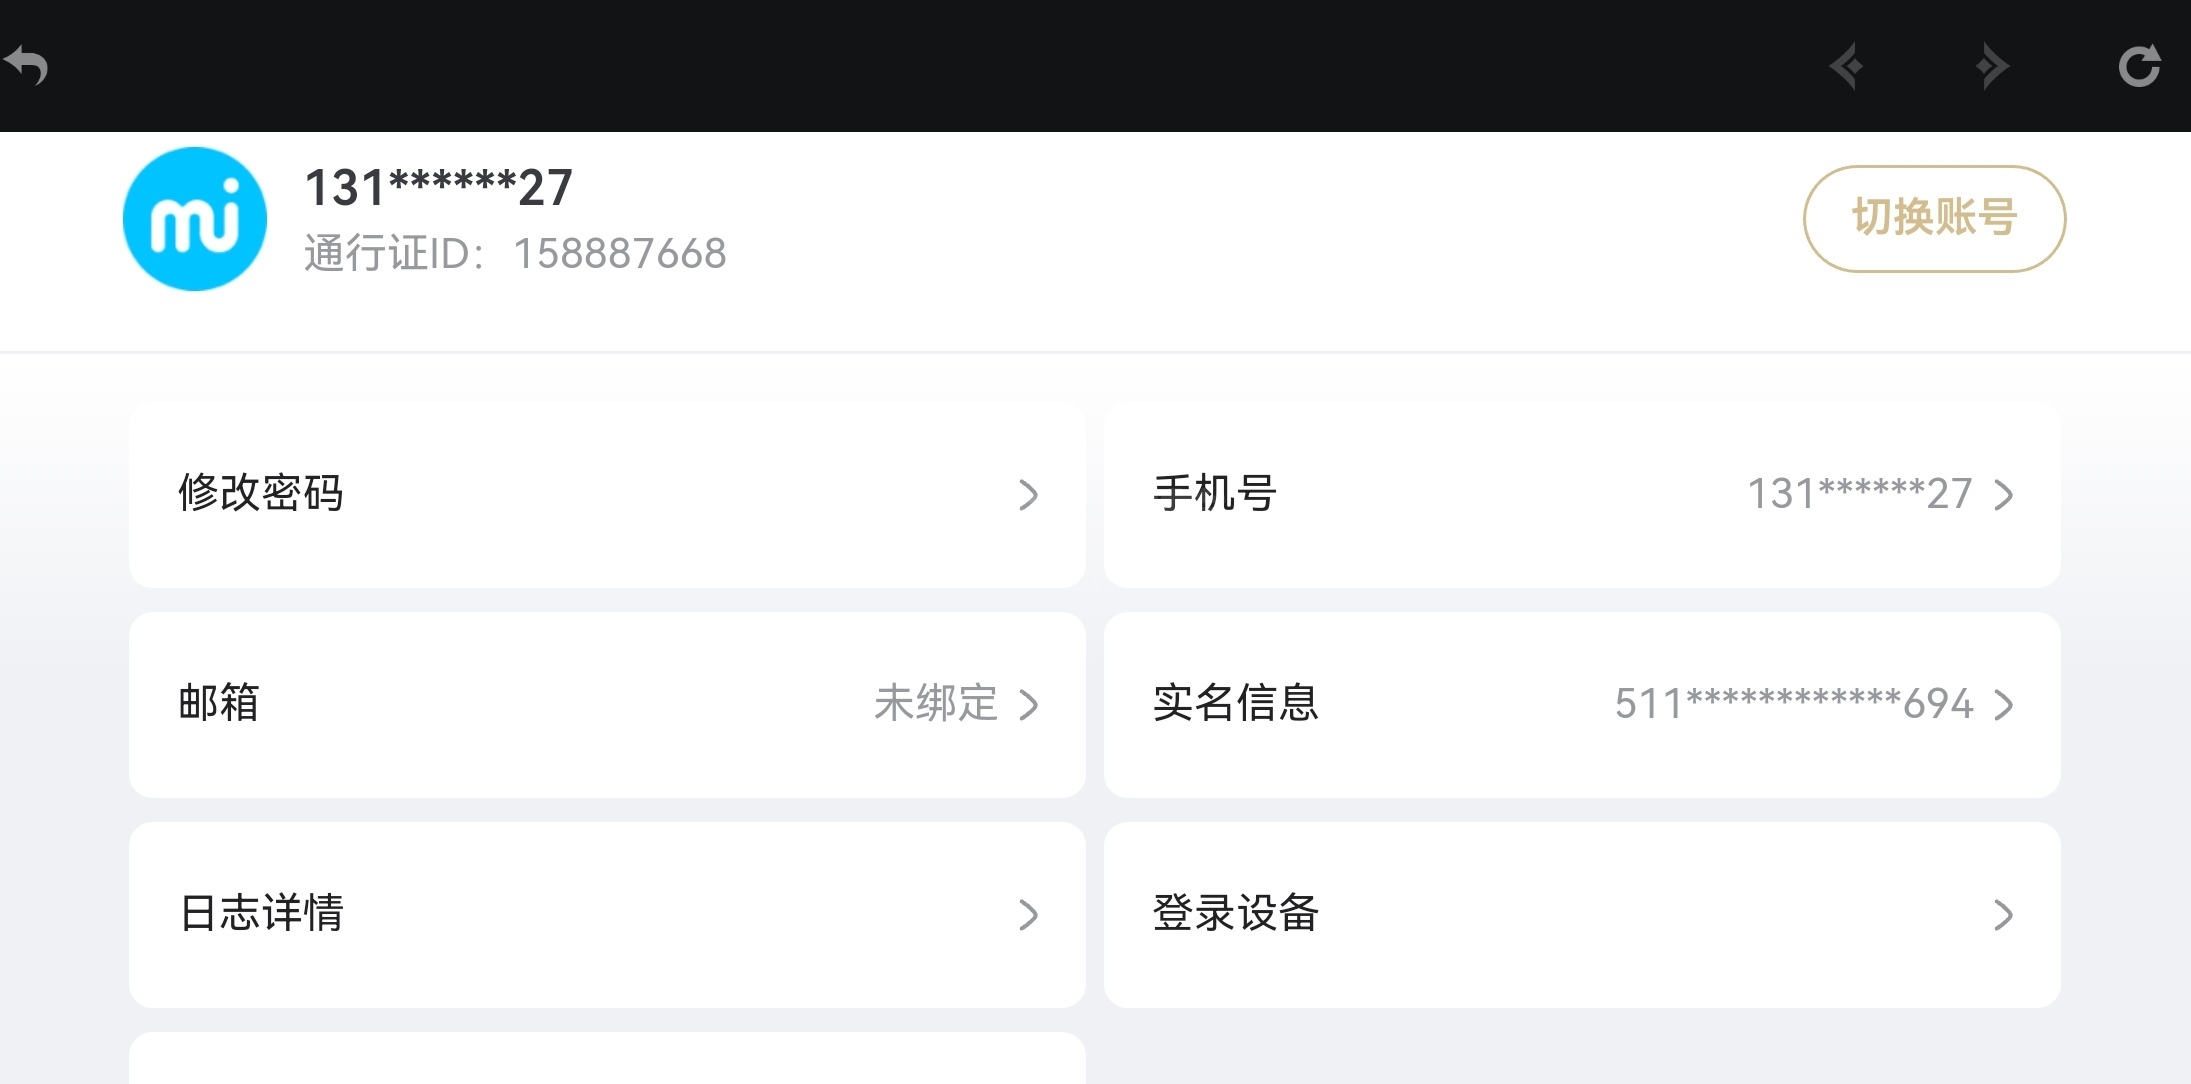
Task: Expand chevron beside 修改密码
Action: (x=1028, y=495)
